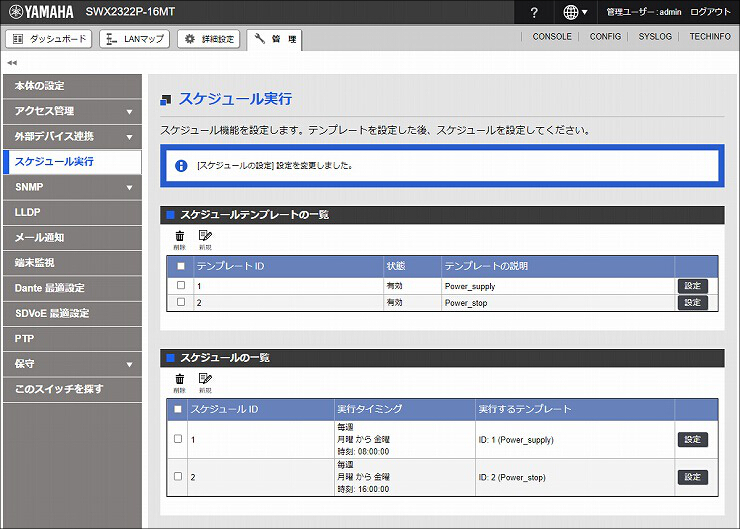Check the schedule 1 checkbox
Image resolution: width=740 pixels, height=529 pixels.
(x=178, y=439)
